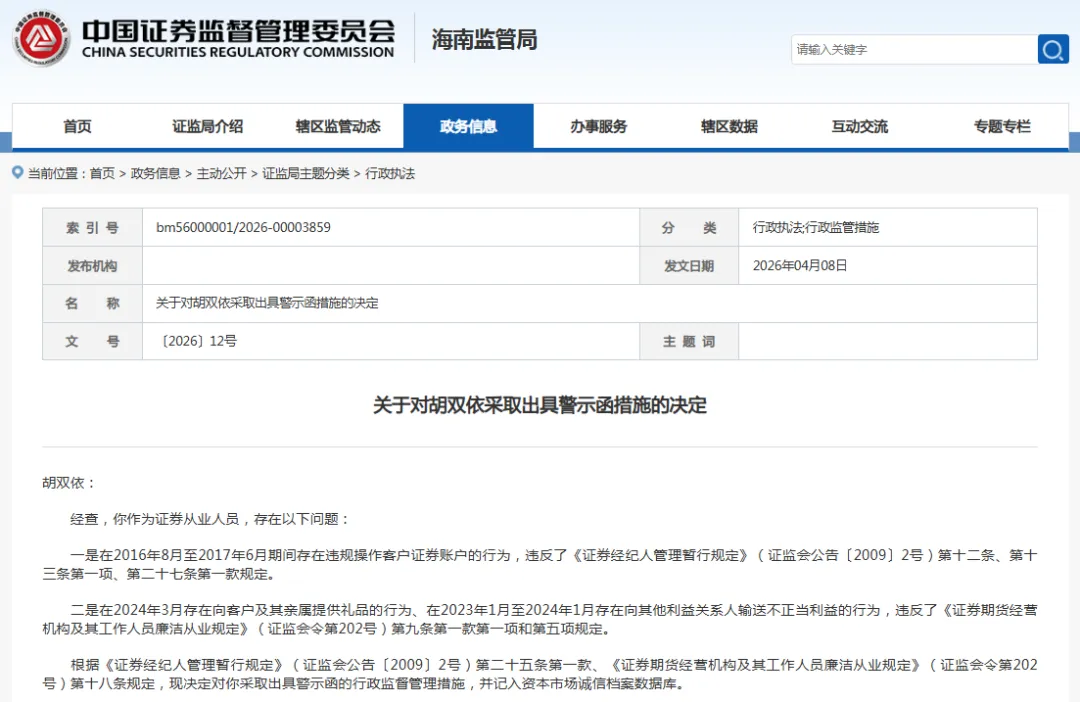Image resolution: width=1080 pixels, height=702 pixels.
Task: Click the document title 关于对胡双依采取出具警示函措施的决定
Action: pyautogui.click(x=540, y=404)
